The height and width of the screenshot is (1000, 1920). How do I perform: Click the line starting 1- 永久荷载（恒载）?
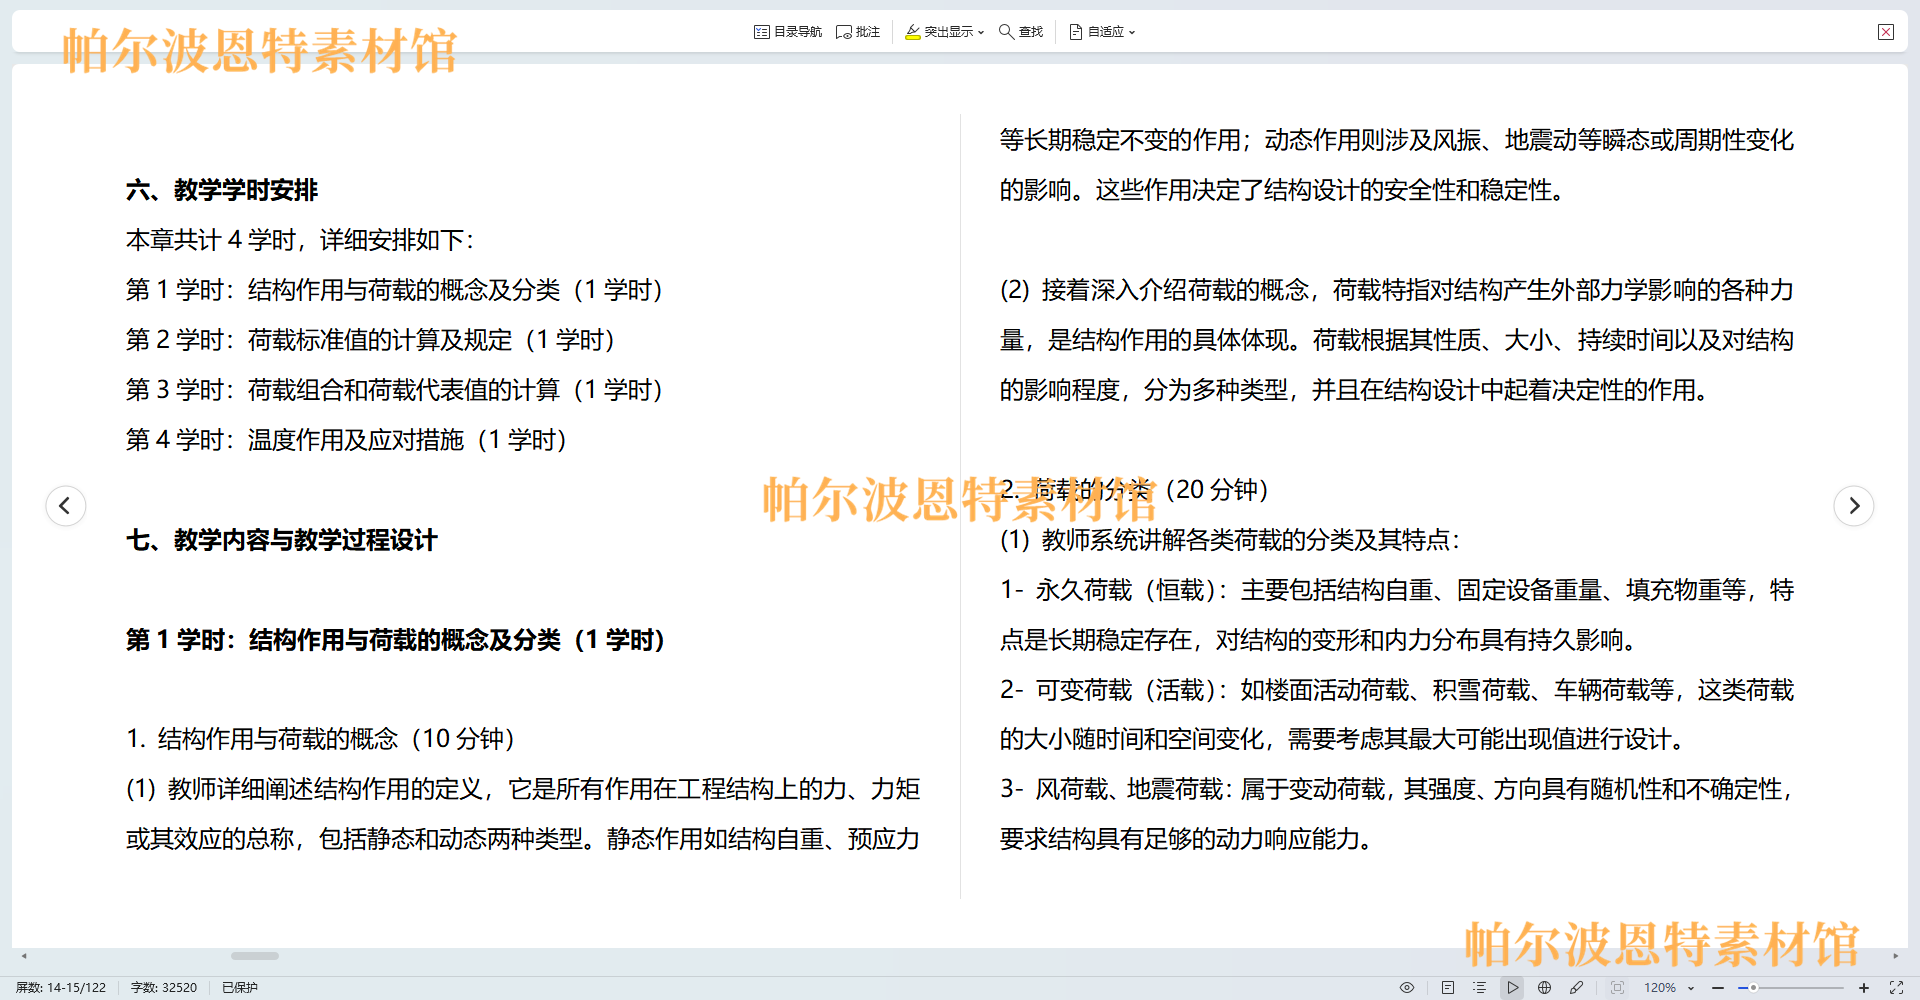1397,590
